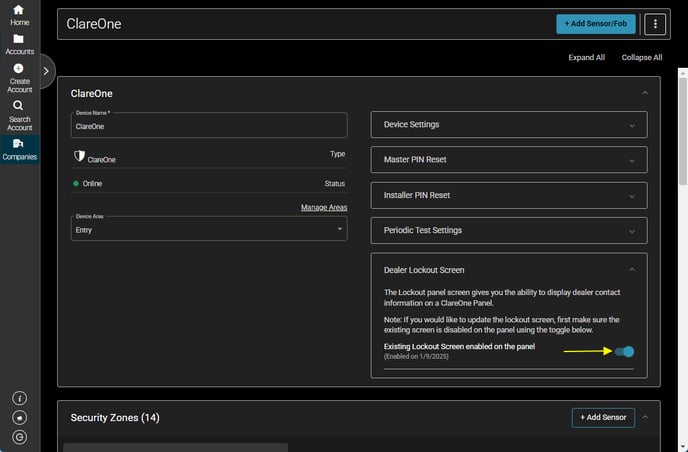Open the Manage Areas link
688x452 pixels.
[324, 208]
